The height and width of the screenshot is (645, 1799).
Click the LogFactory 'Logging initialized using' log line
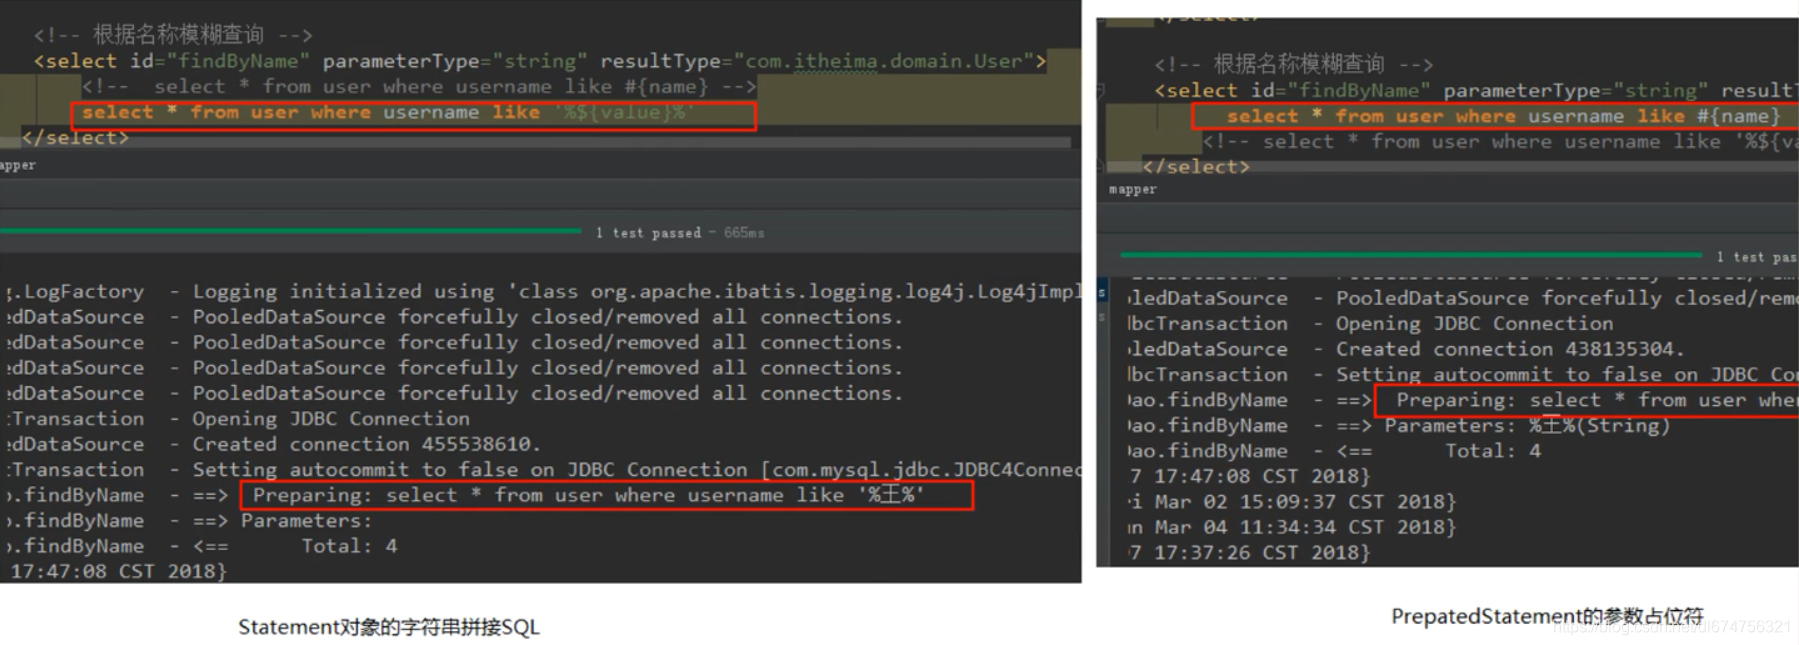544,292
